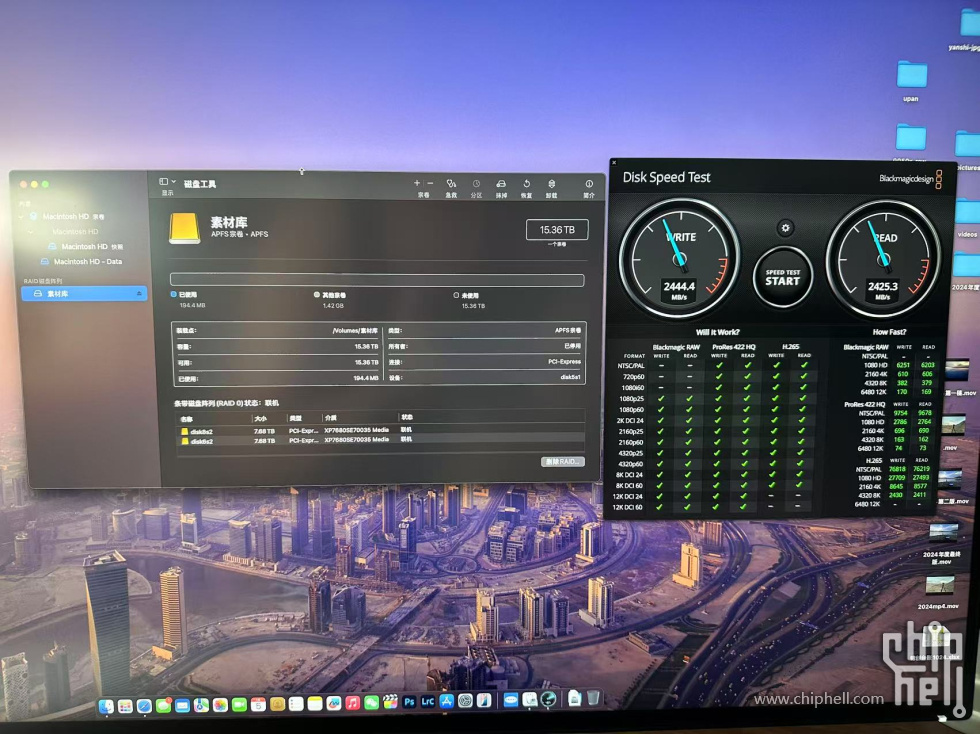Open the Info (简介) panel
Image resolution: width=980 pixels, height=734 pixels.
pyautogui.click(x=589, y=188)
